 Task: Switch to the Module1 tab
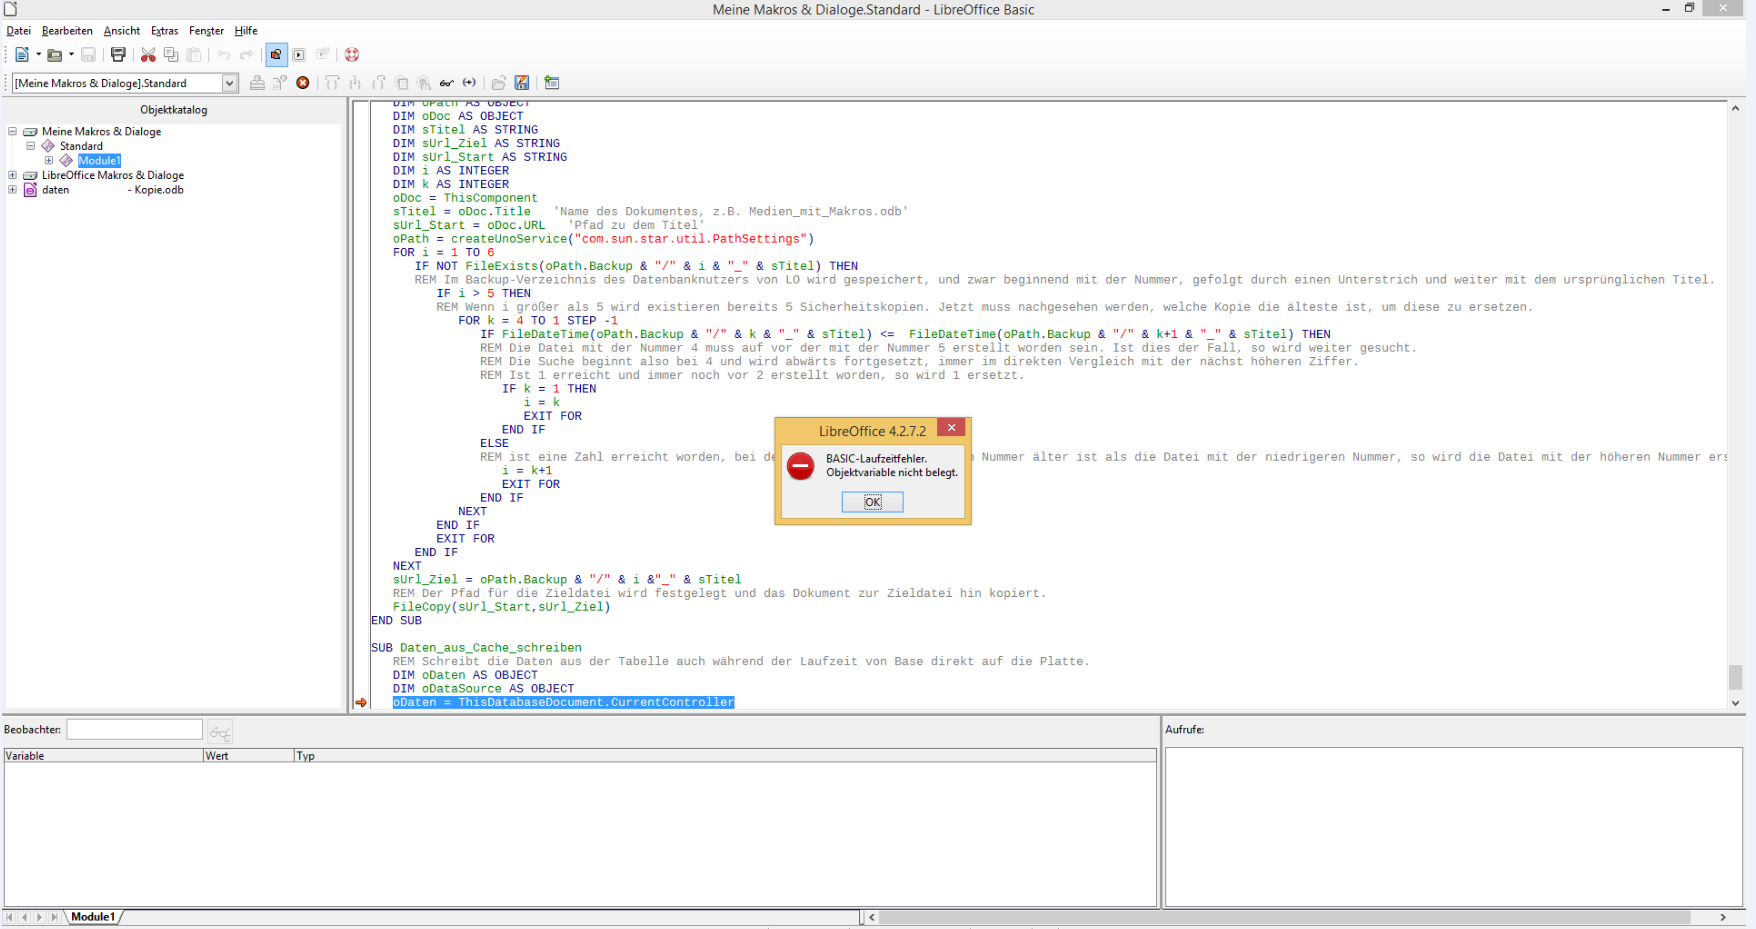tap(93, 917)
